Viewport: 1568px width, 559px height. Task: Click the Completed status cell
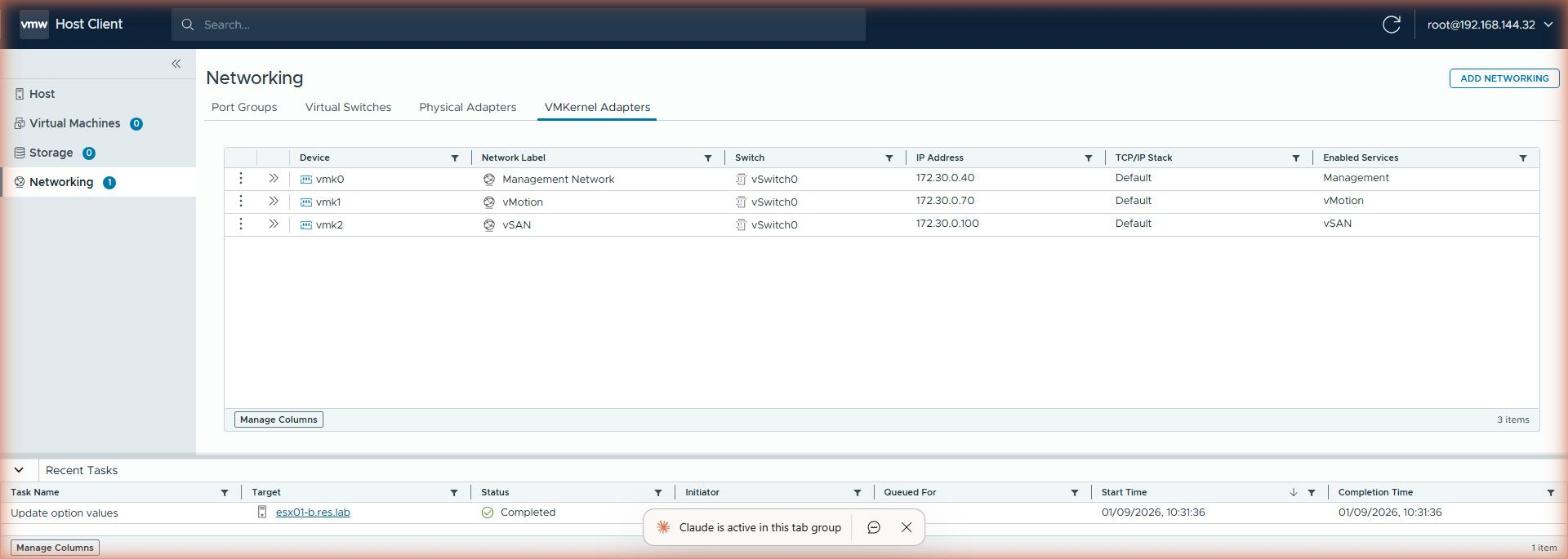point(518,512)
